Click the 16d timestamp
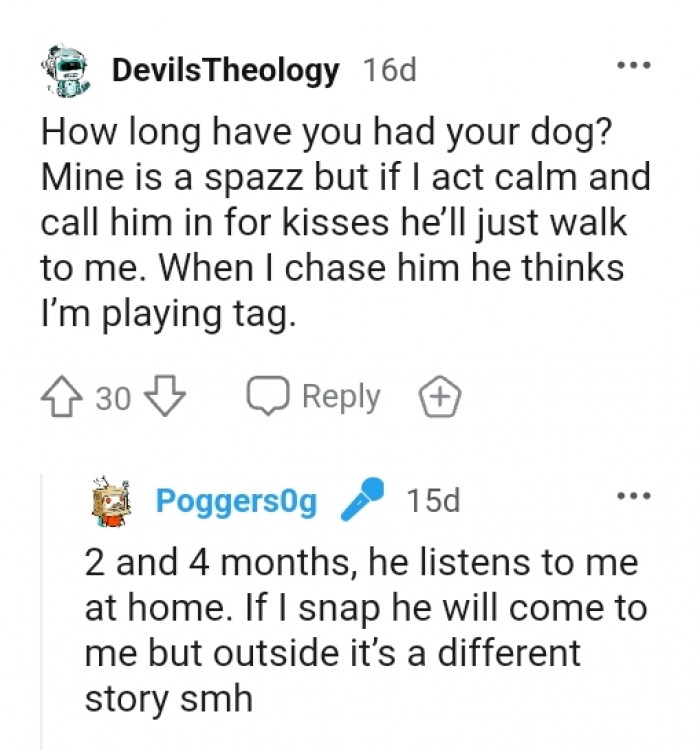Image resolution: width=700 pixels, height=750 pixels. tap(388, 71)
